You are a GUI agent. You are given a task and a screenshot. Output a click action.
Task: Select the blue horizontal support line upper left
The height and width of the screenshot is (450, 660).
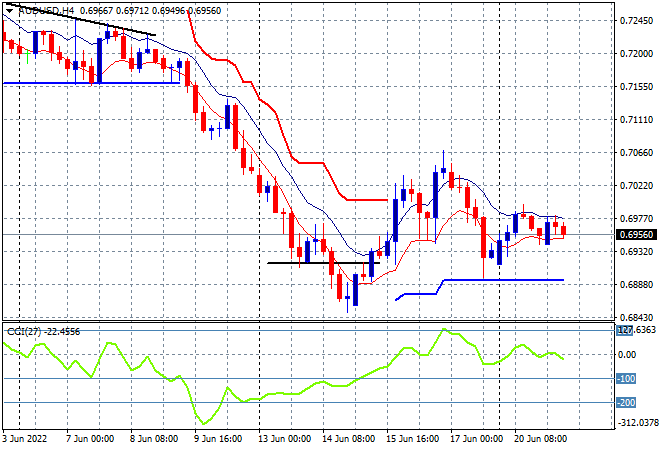[90, 83]
